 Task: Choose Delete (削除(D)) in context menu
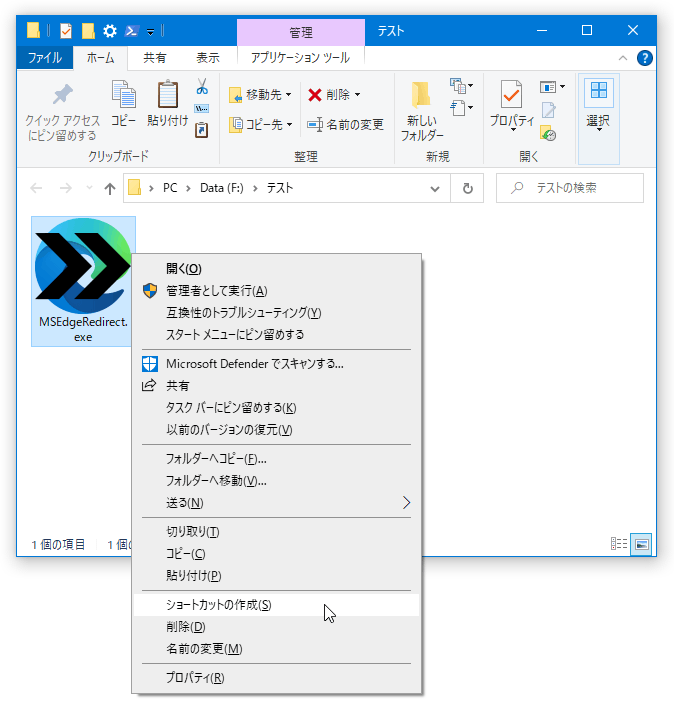276,627
